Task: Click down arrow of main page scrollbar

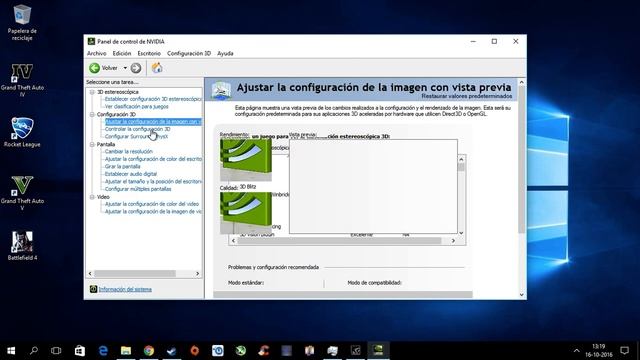Action: point(522,295)
